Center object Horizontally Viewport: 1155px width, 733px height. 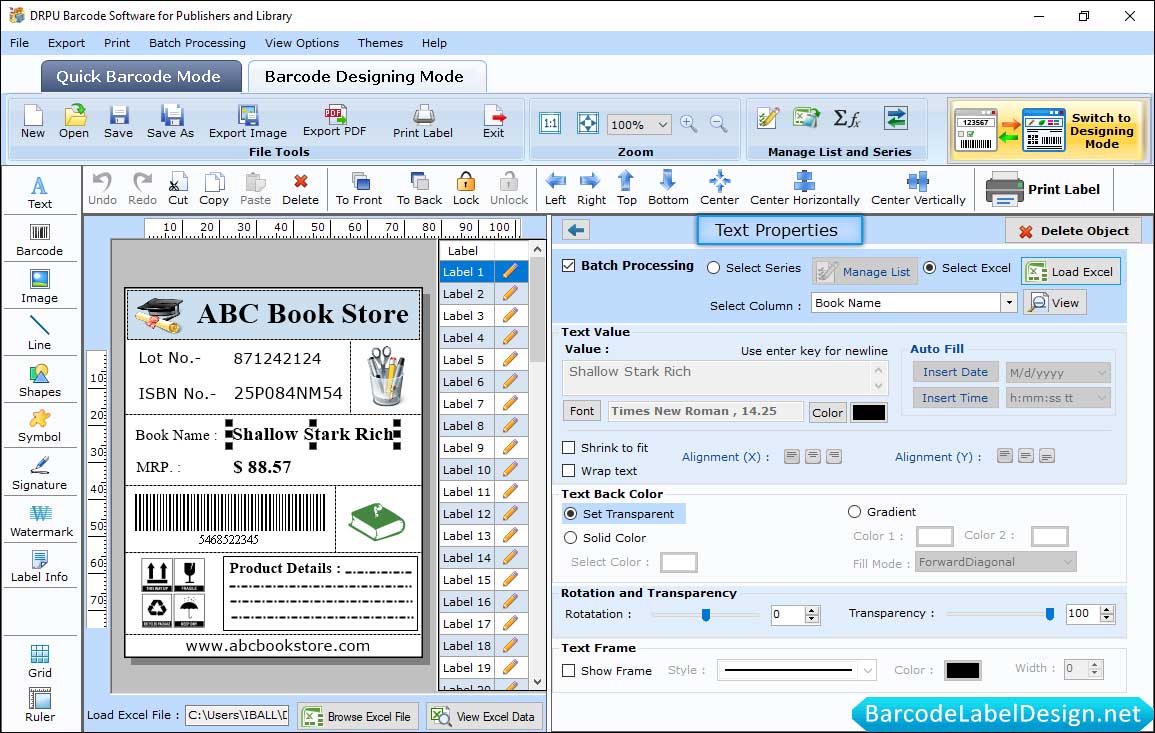(x=804, y=189)
